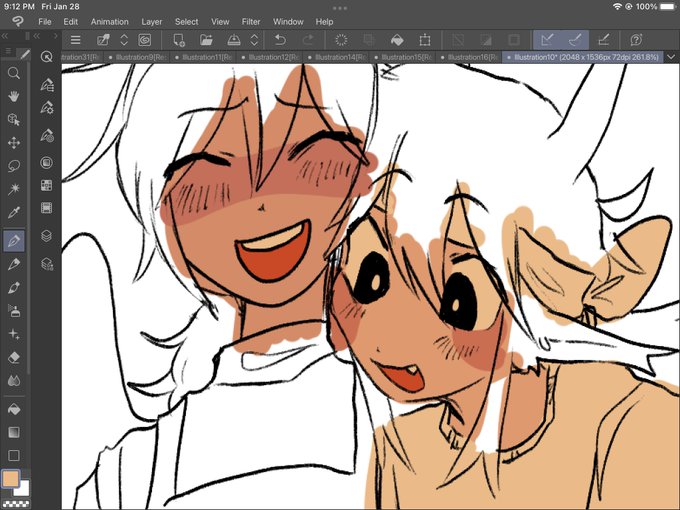Select the Eyedropper tool
The width and height of the screenshot is (680, 510).
(x=14, y=212)
